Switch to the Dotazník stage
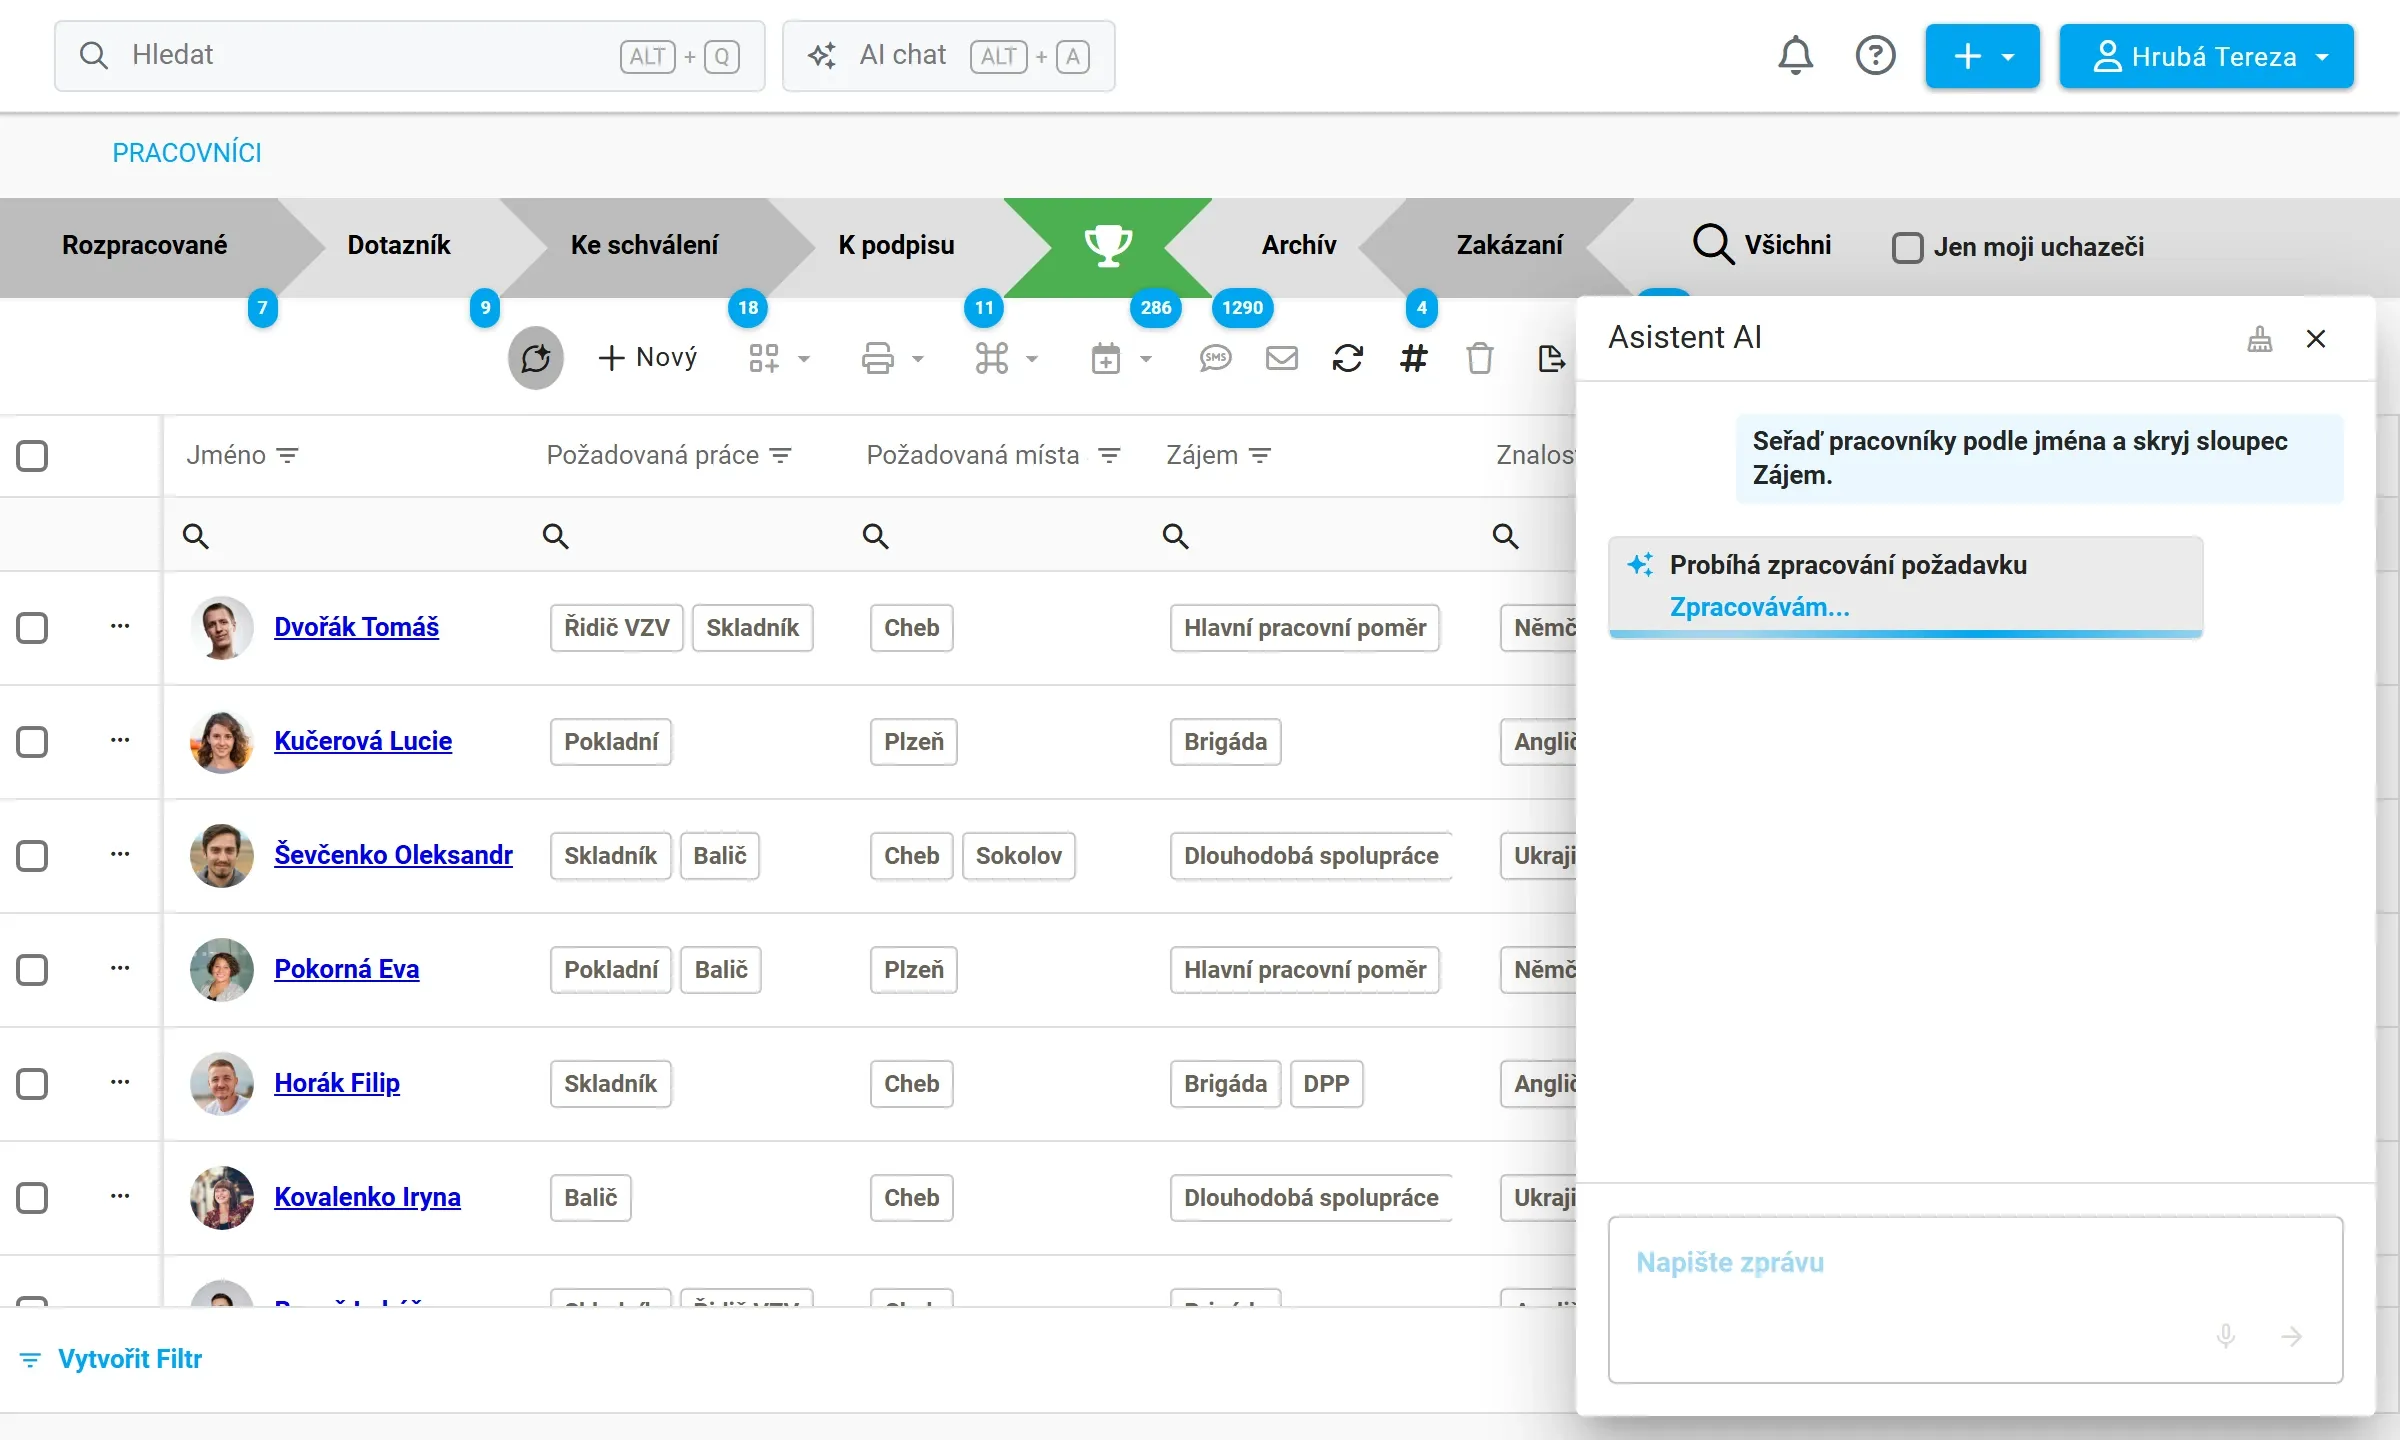The width and height of the screenshot is (2400, 1440). 398,246
